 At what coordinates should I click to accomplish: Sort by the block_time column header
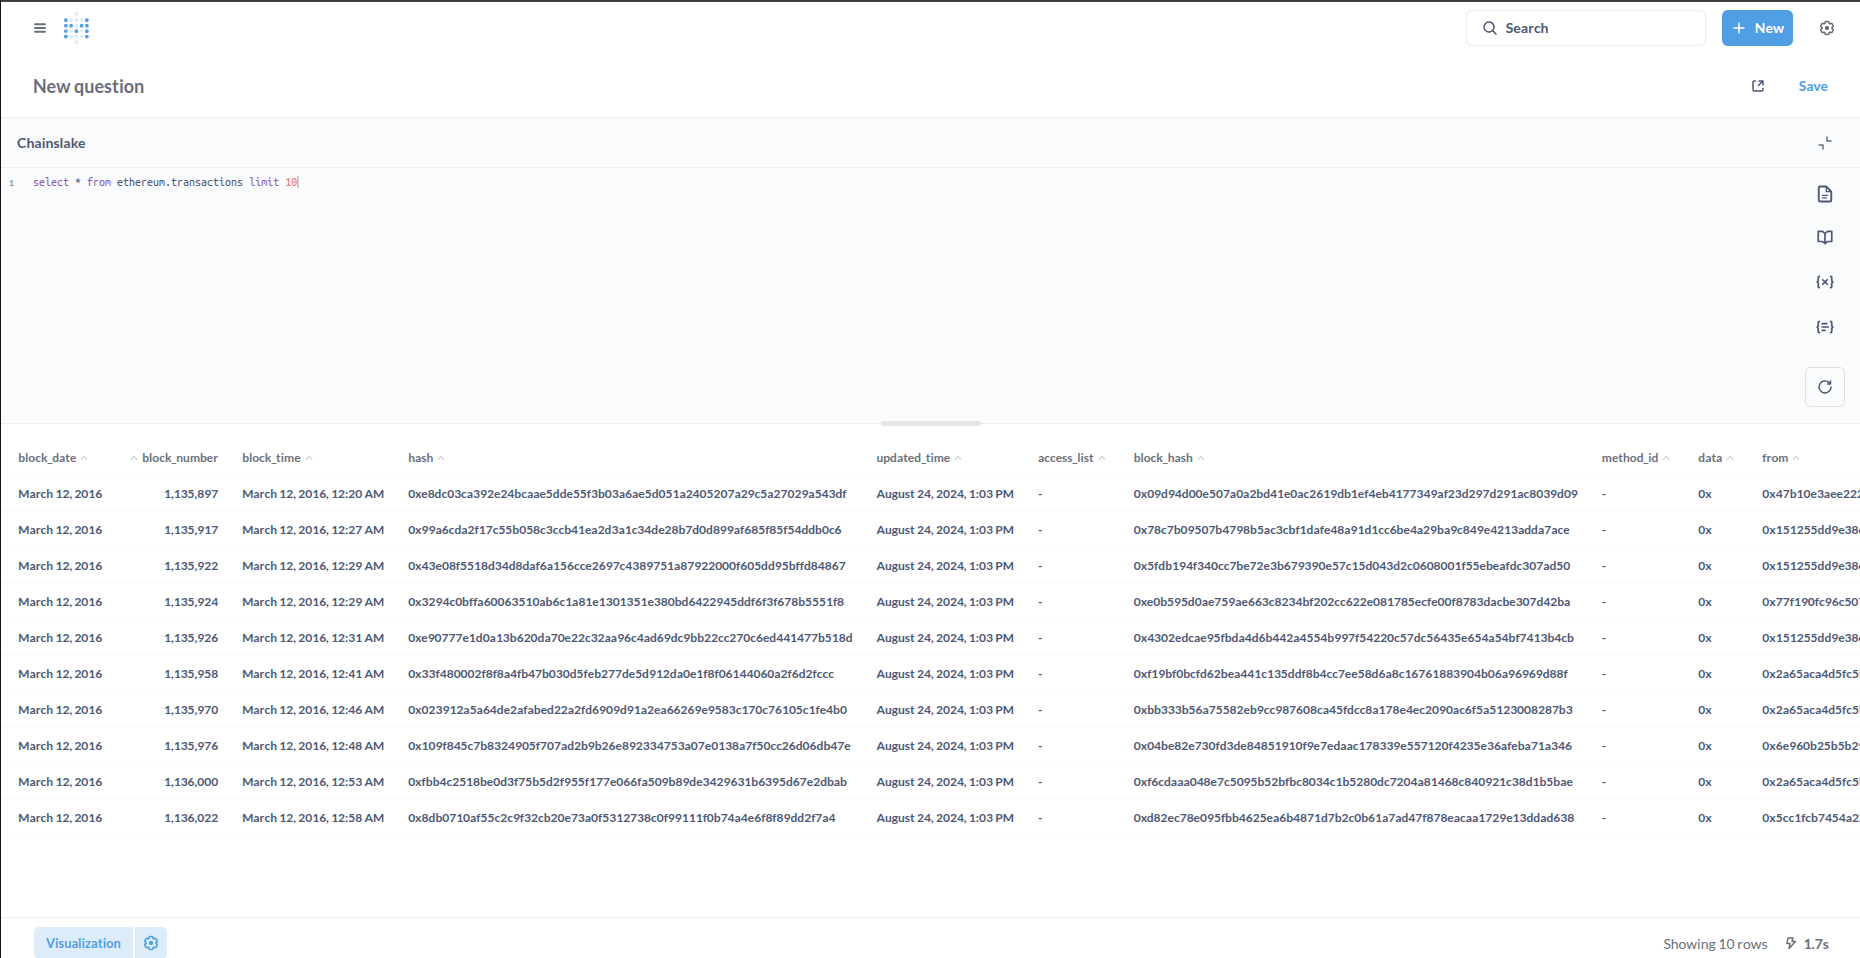coord(271,458)
